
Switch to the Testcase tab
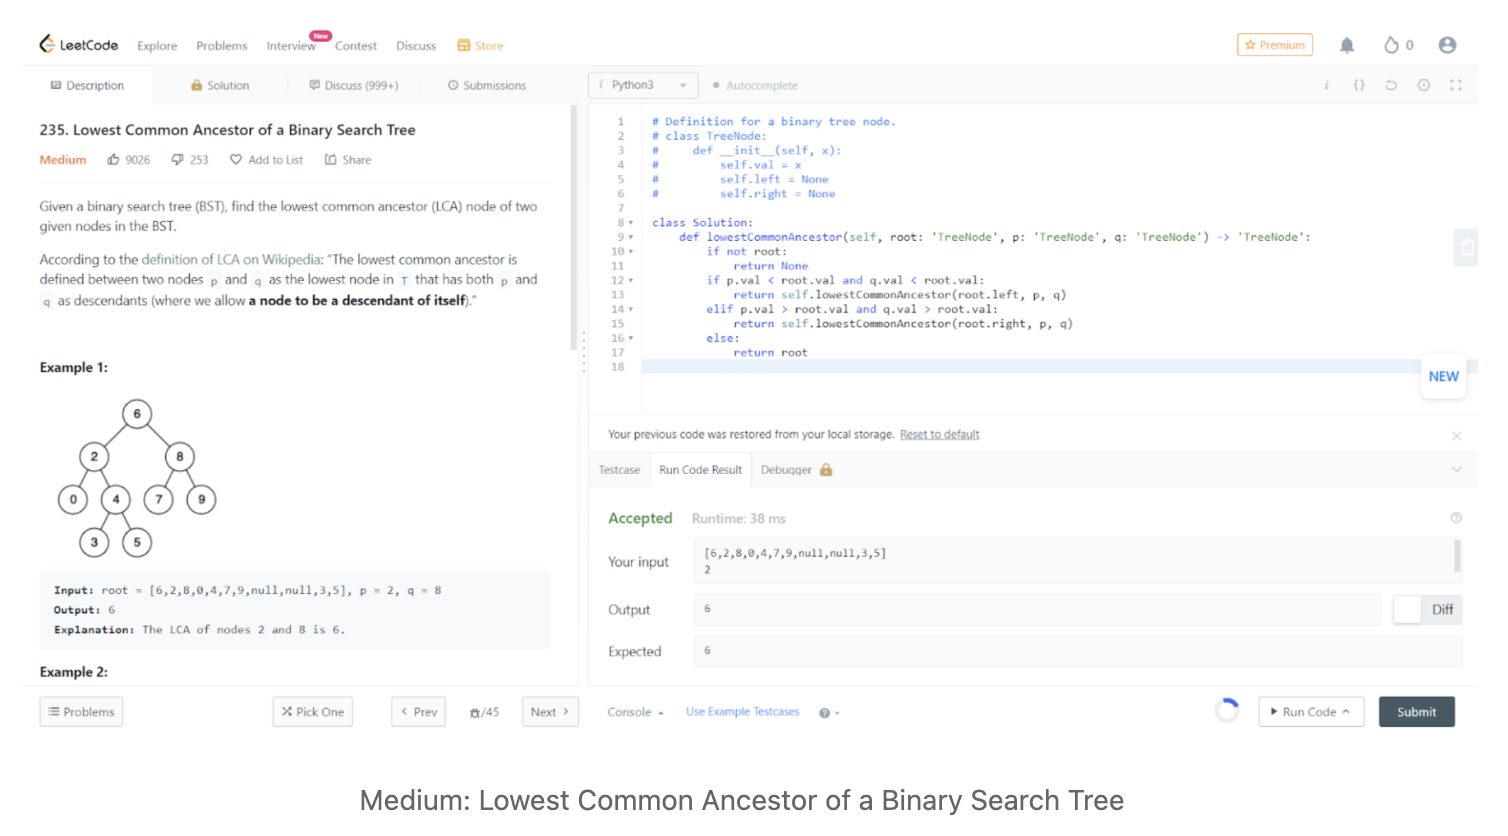pos(619,470)
